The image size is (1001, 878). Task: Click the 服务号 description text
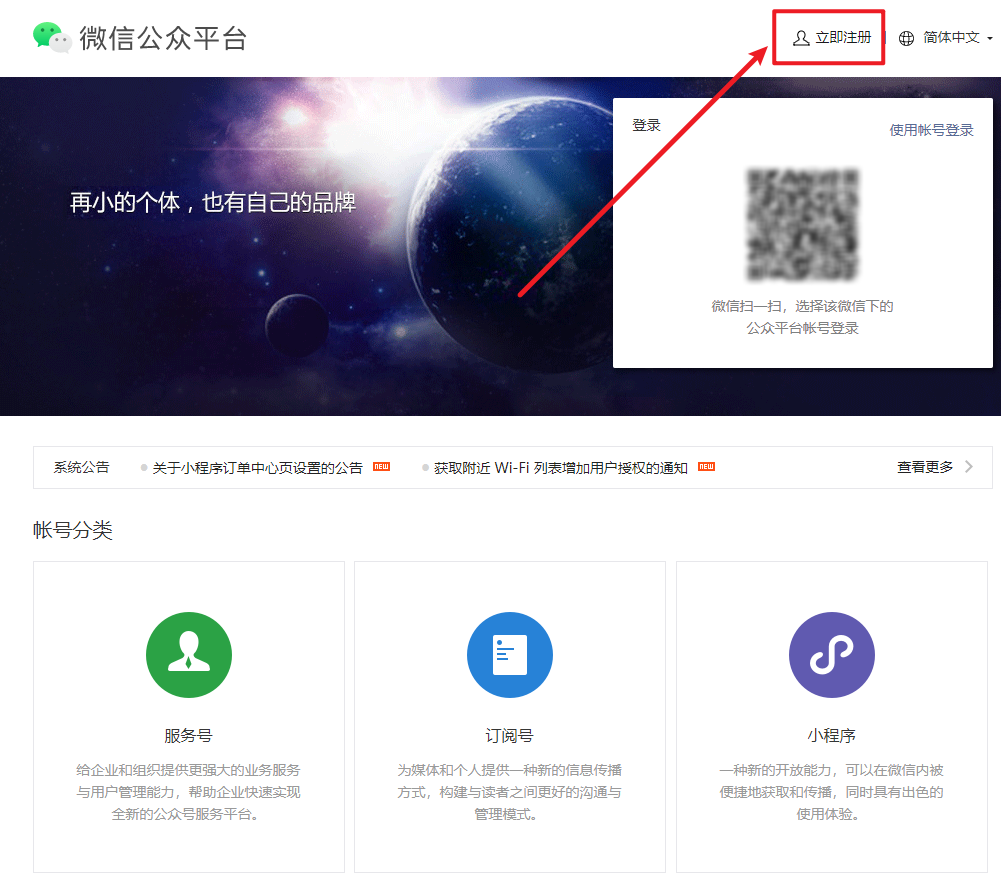[x=188, y=792]
